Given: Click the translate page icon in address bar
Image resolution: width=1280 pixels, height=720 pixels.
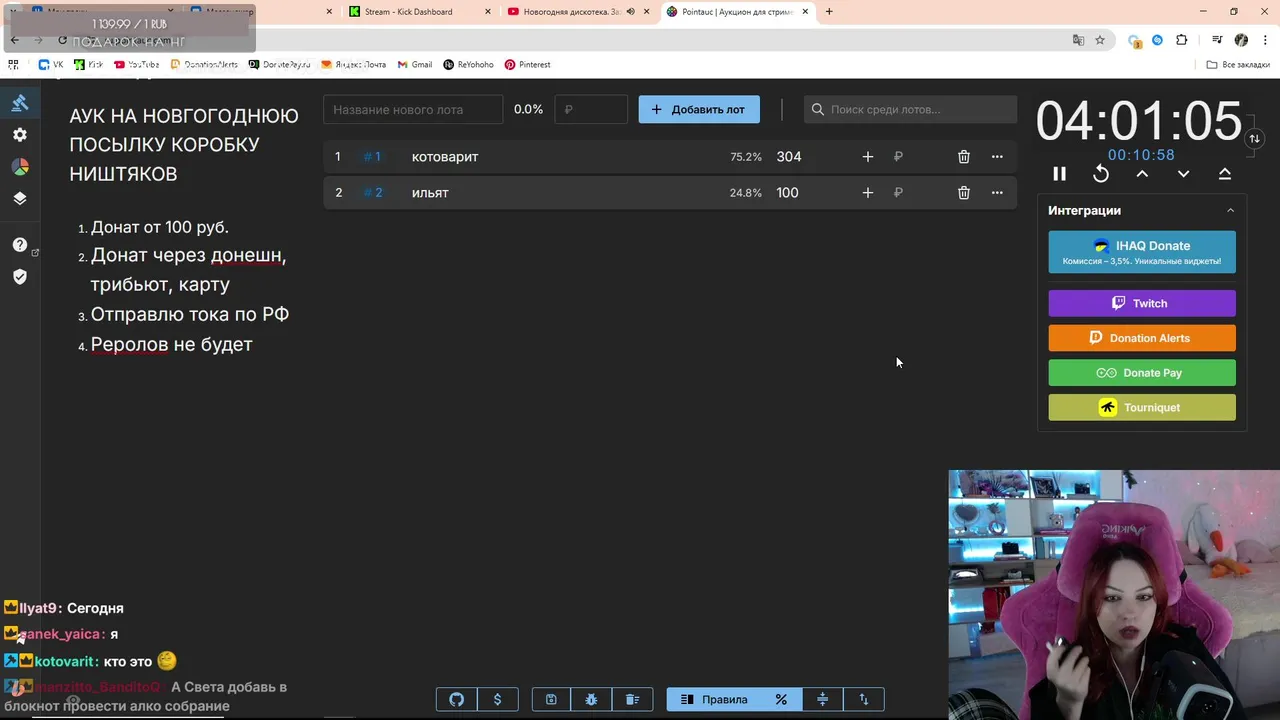Looking at the screenshot, I should 1078,40.
